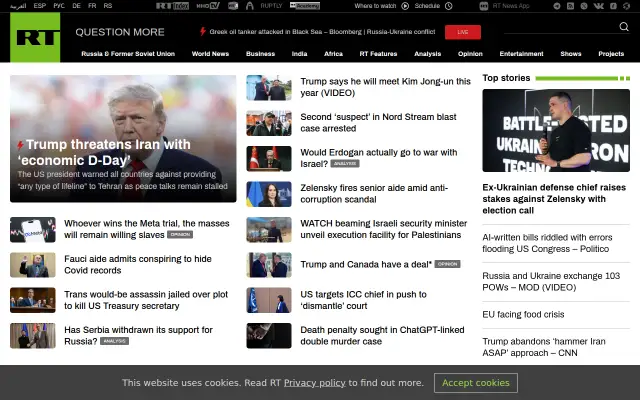640x400 pixels.
Task: Click the RT News App icon
Action: tap(484, 6)
